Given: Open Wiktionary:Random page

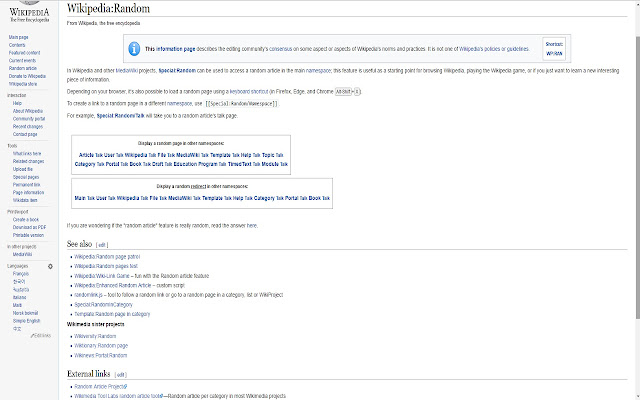Looking at the screenshot, I should [101, 346].
